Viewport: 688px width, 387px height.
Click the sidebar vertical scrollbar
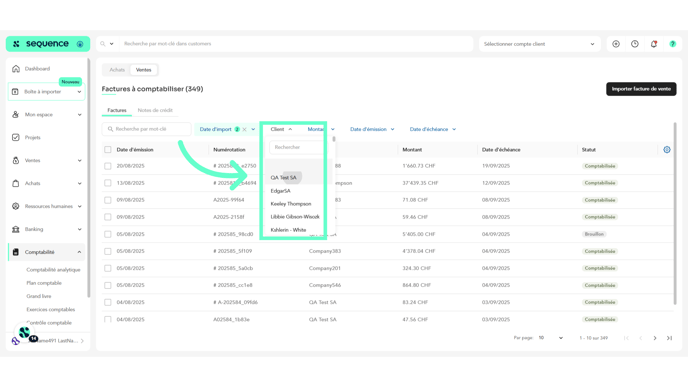(88, 178)
